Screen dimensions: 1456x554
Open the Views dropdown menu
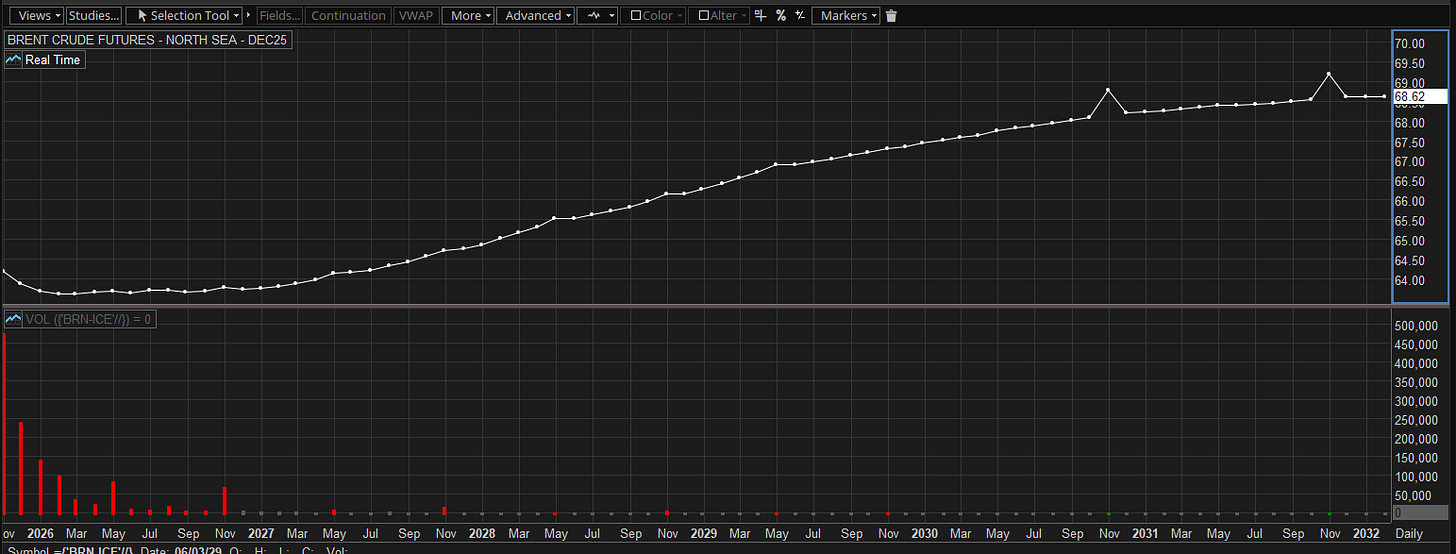point(38,16)
